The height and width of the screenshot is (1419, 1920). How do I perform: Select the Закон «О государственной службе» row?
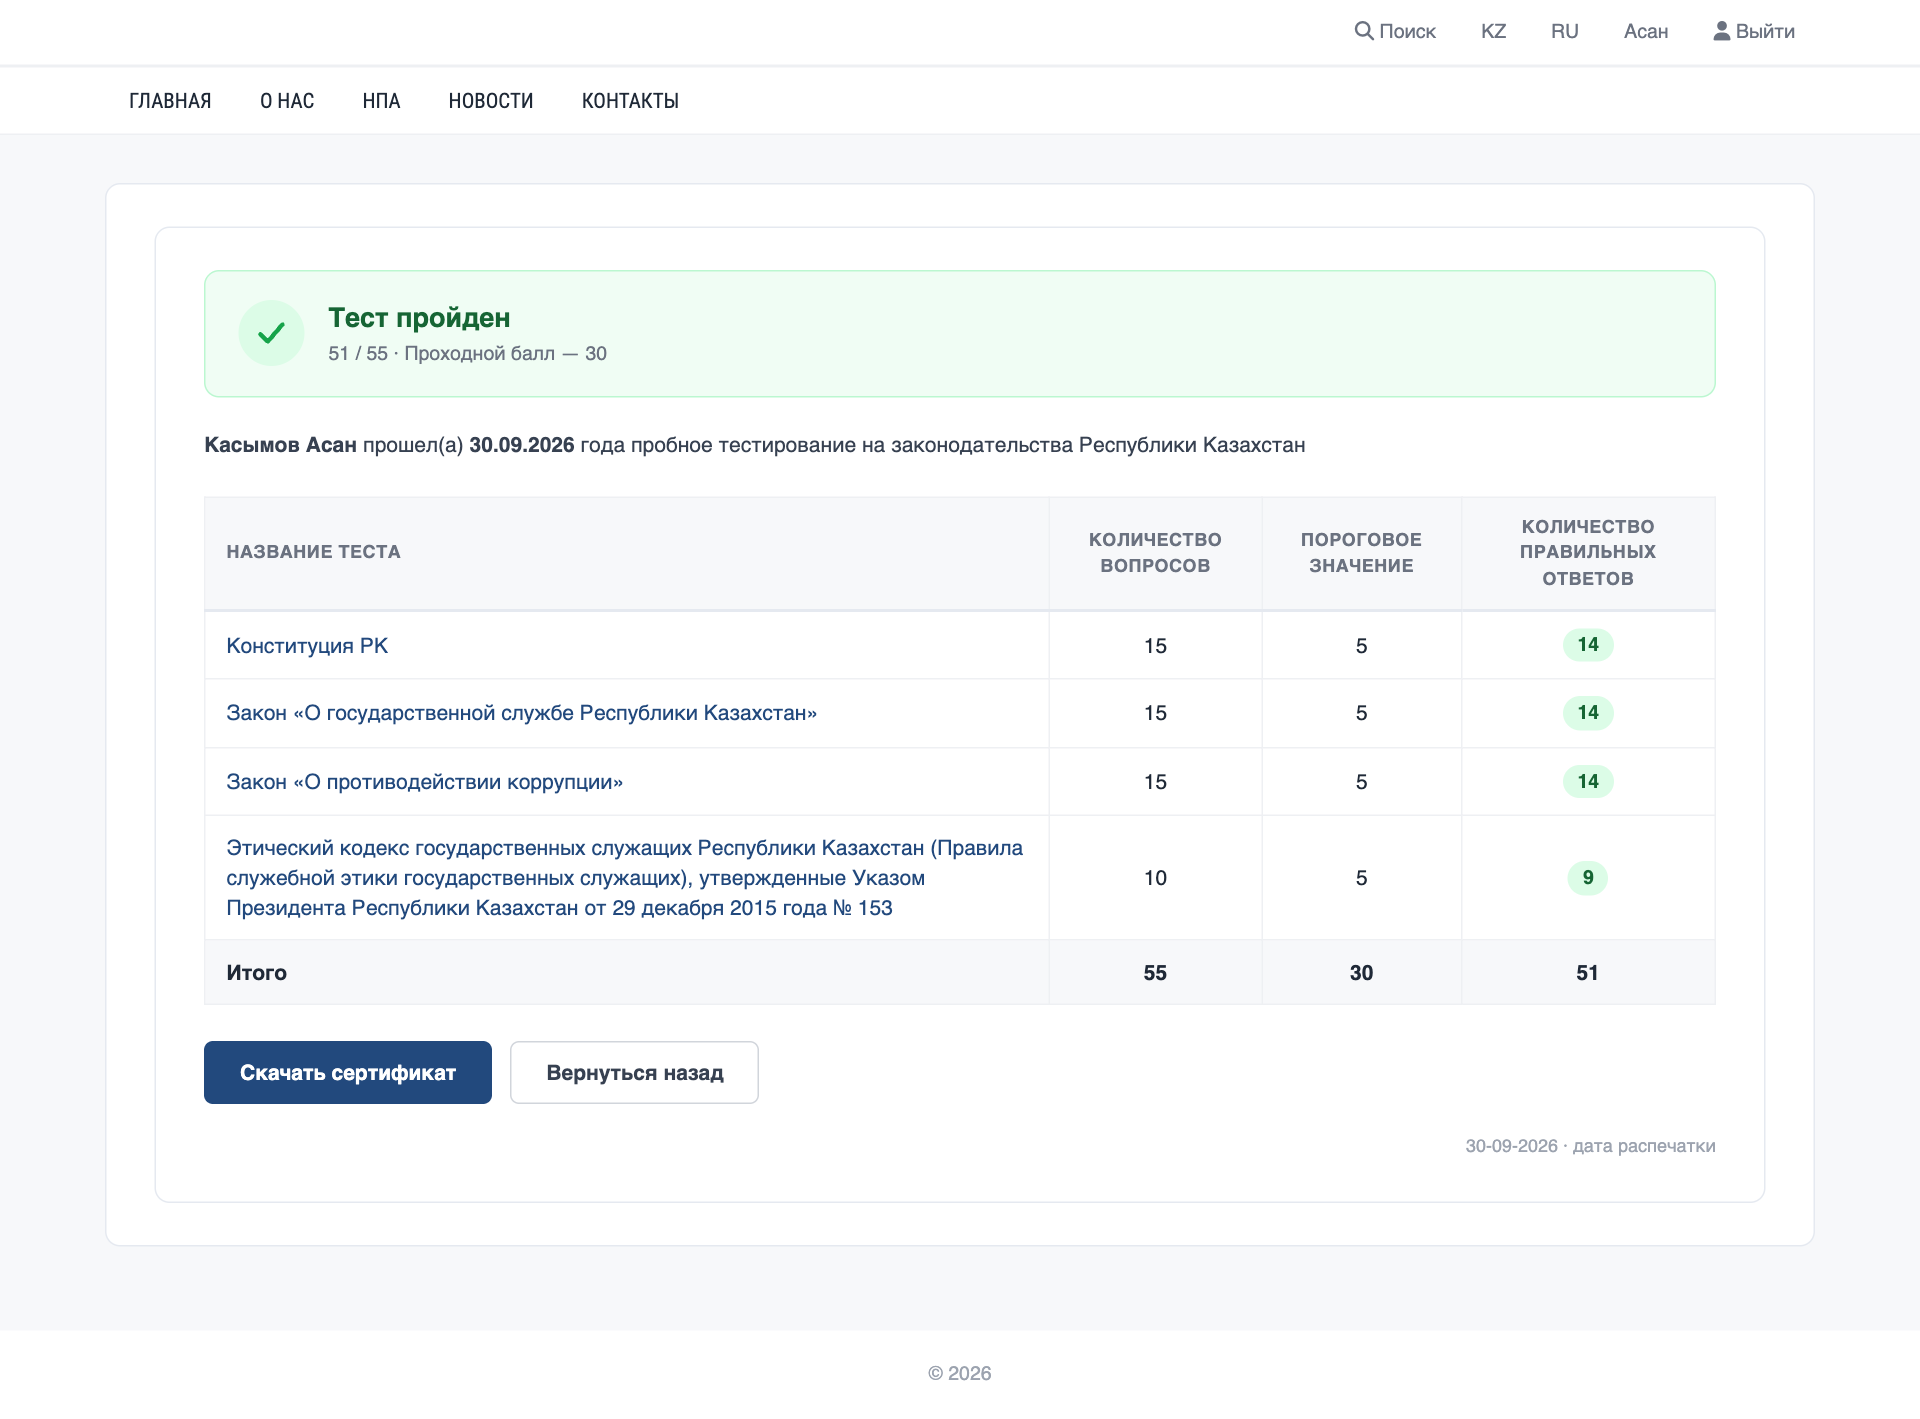960,713
